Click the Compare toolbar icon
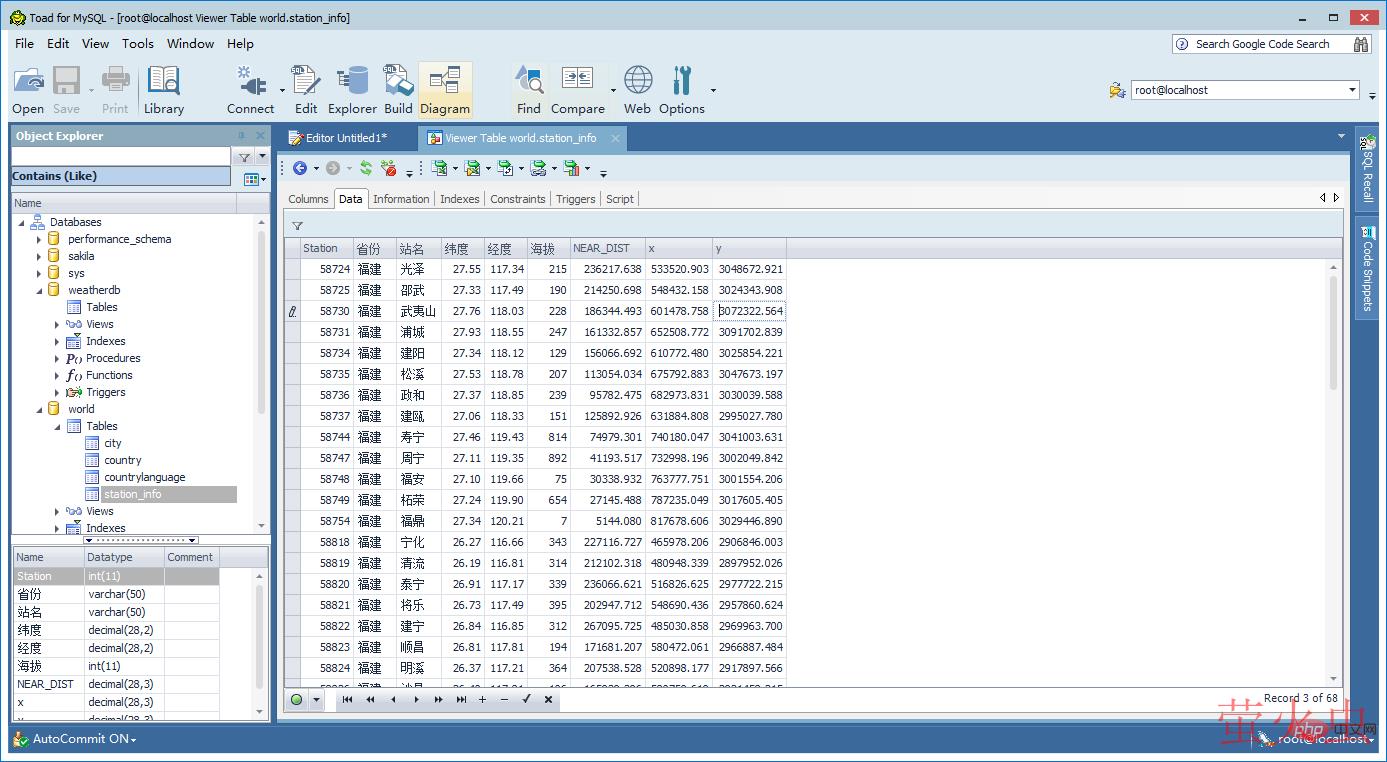This screenshot has height=762, width=1387. (577, 90)
